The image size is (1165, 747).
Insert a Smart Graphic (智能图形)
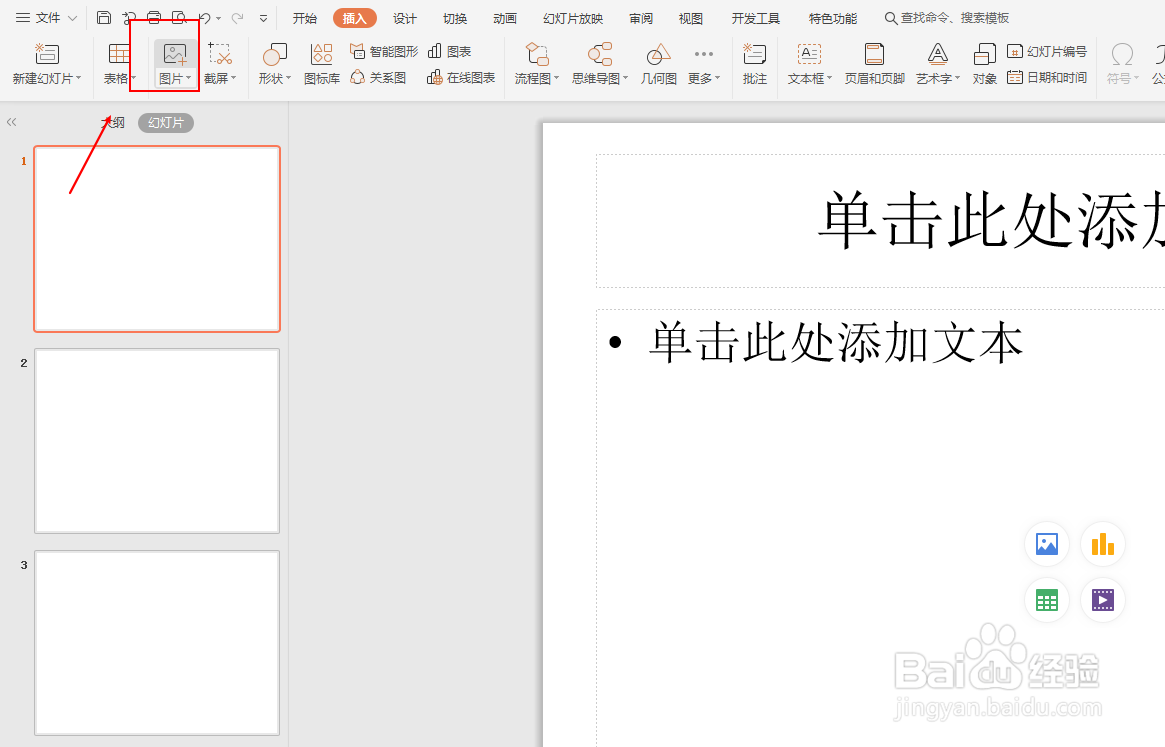click(x=384, y=51)
